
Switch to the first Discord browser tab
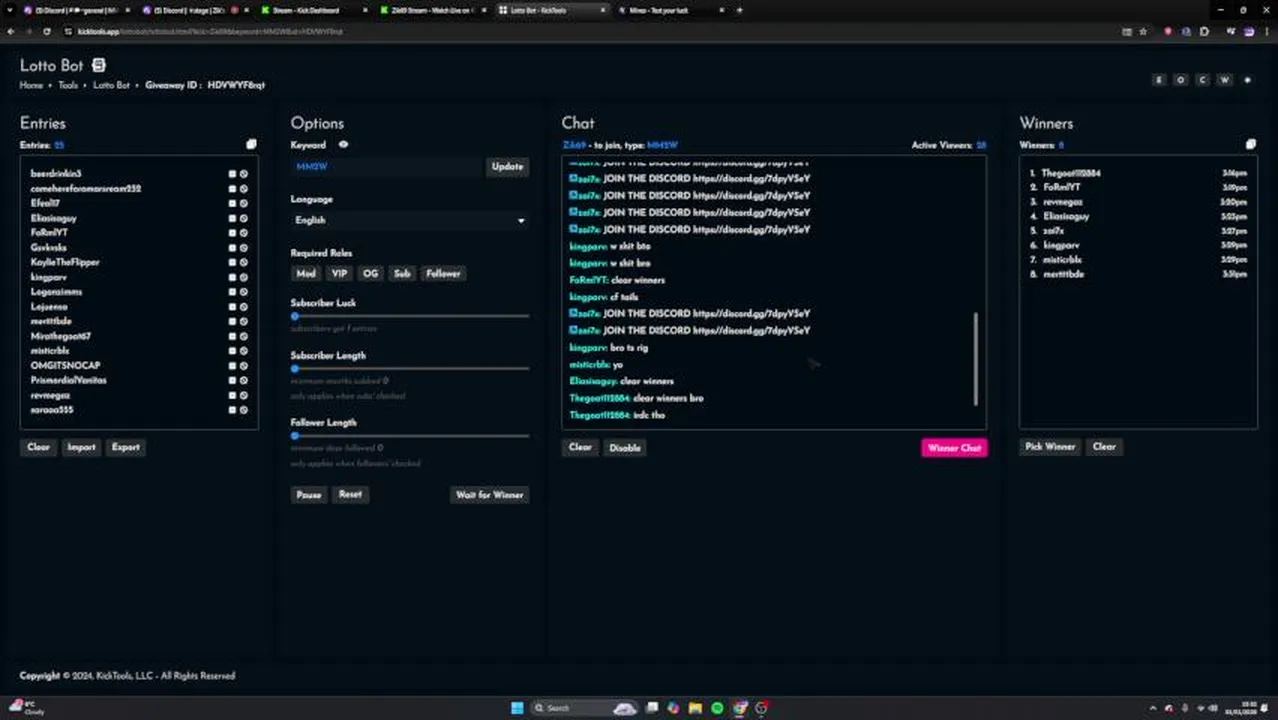coord(75,10)
